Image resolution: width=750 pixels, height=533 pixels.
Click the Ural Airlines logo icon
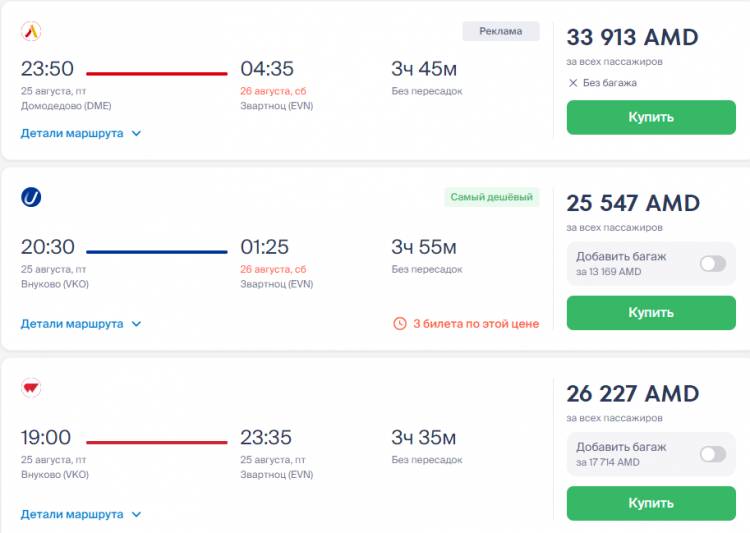point(31,32)
